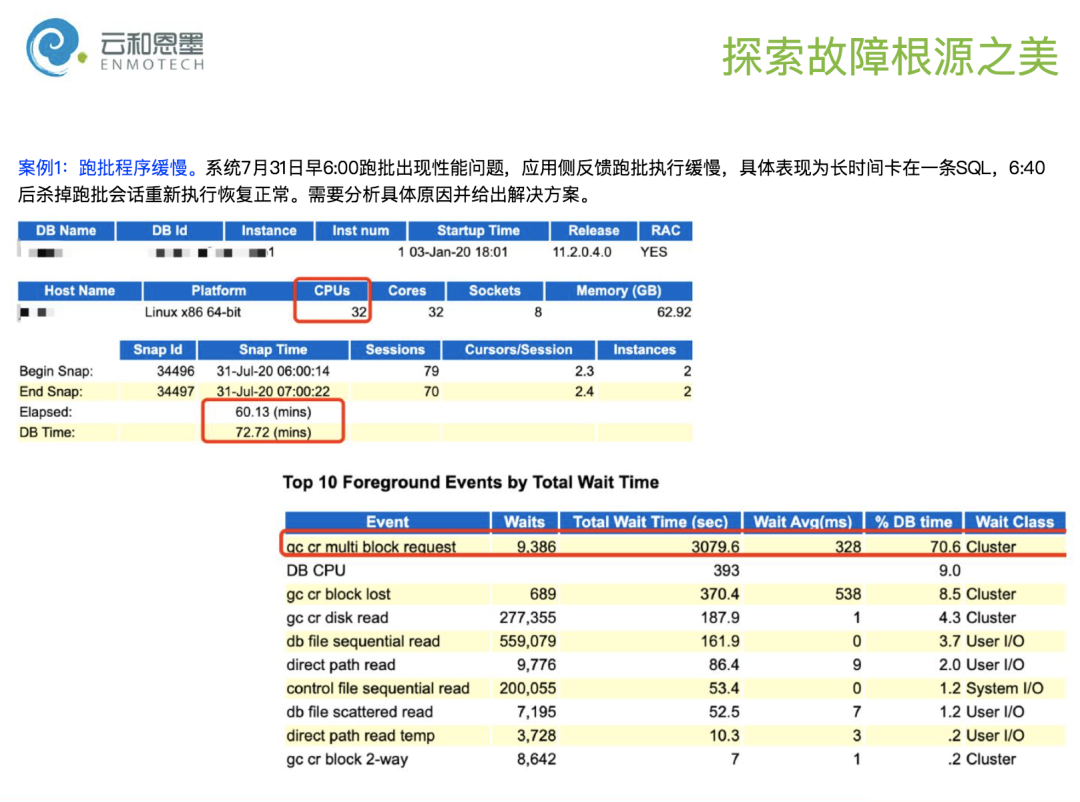Select snap time 31-Jul-20 06:00:14

coord(273,371)
